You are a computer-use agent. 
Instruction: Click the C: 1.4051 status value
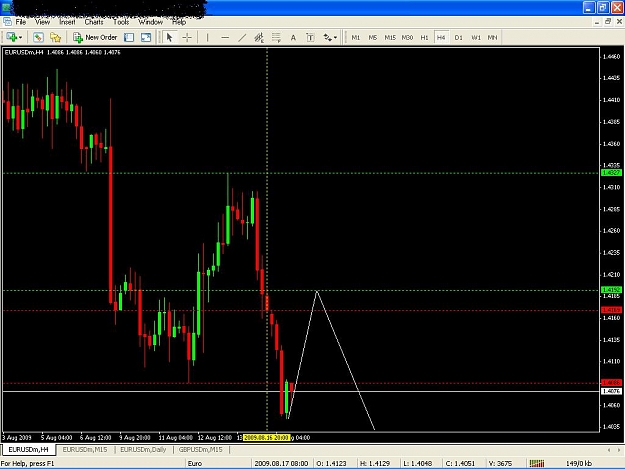pyautogui.click(x=460, y=463)
